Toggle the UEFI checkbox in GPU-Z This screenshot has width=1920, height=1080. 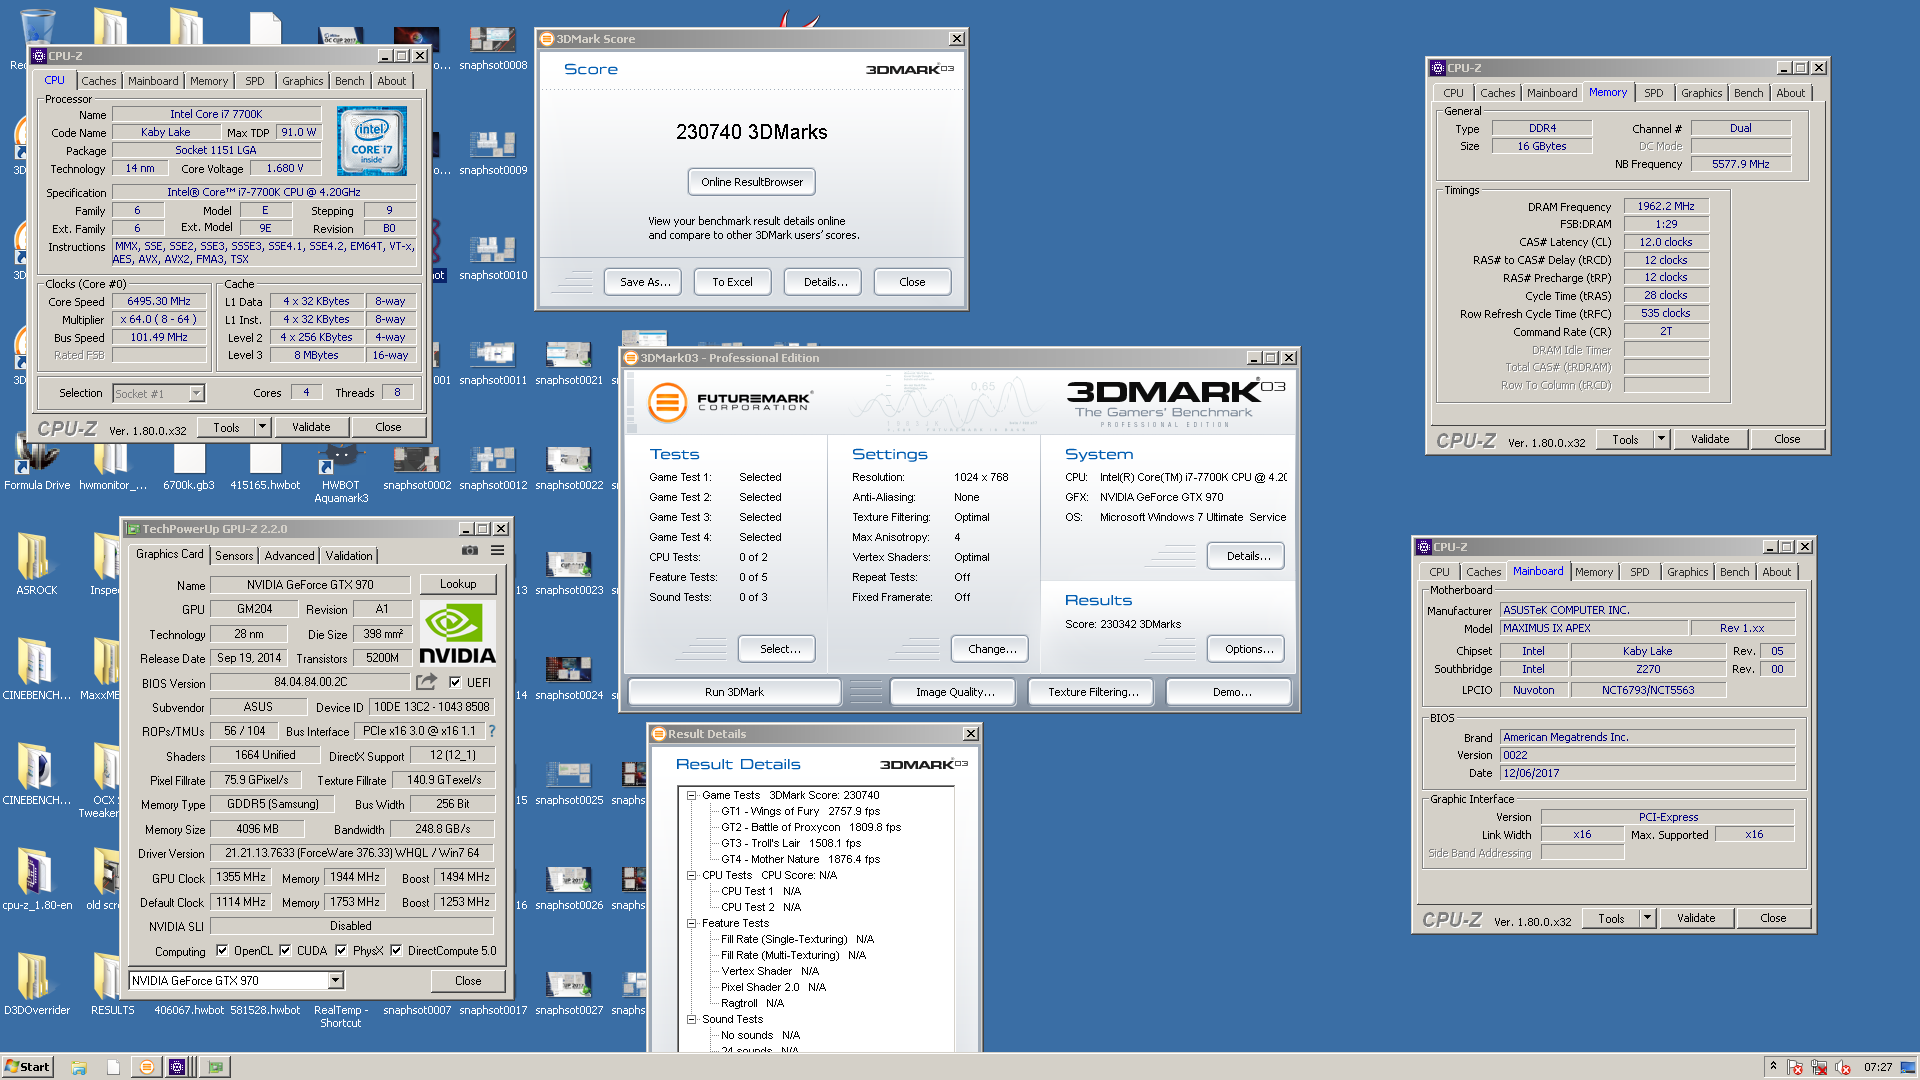coord(455,682)
